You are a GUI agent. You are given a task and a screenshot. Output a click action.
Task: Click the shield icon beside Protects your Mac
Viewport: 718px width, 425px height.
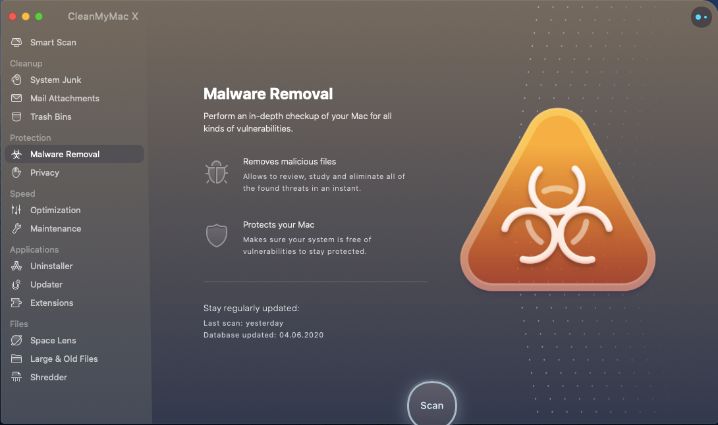217,235
